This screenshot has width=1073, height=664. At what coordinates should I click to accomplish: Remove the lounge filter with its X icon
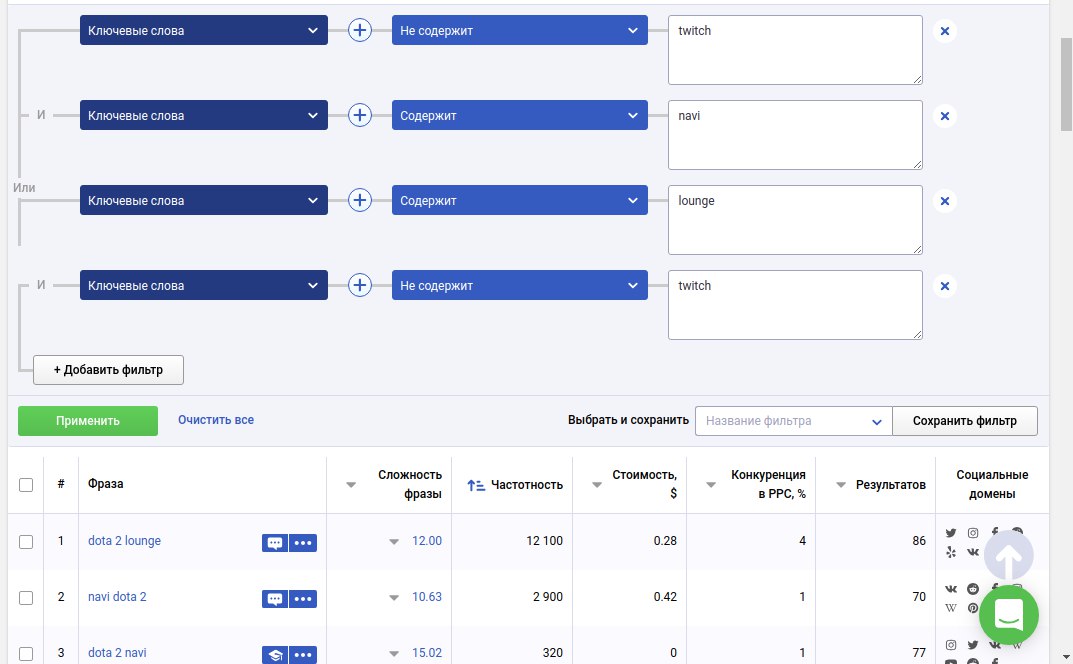[944, 201]
